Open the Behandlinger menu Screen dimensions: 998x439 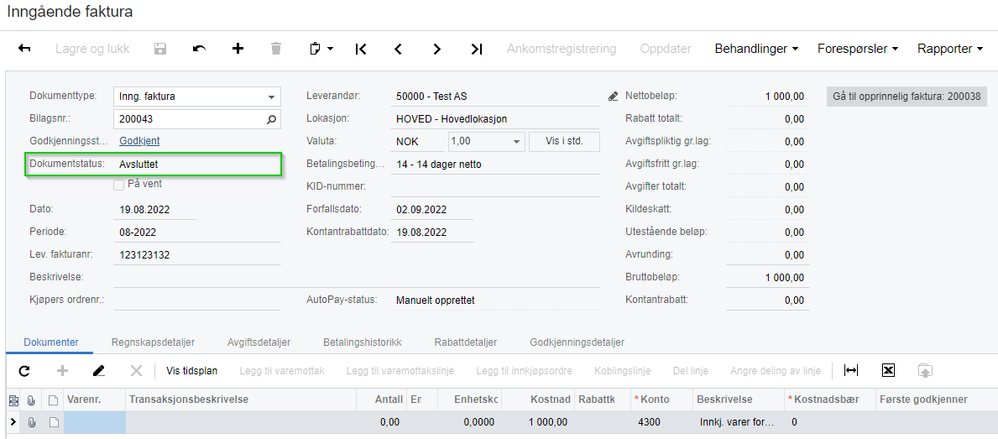coord(756,48)
